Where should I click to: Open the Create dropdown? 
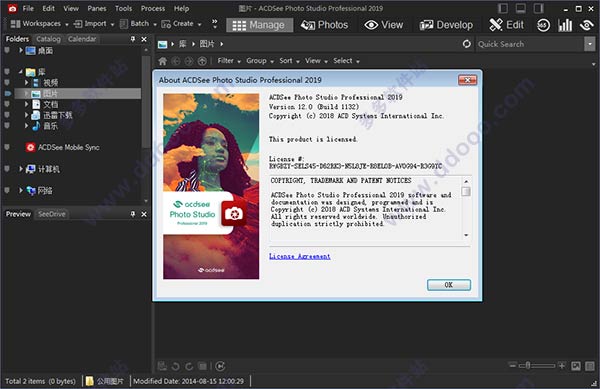[x=181, y=24]
